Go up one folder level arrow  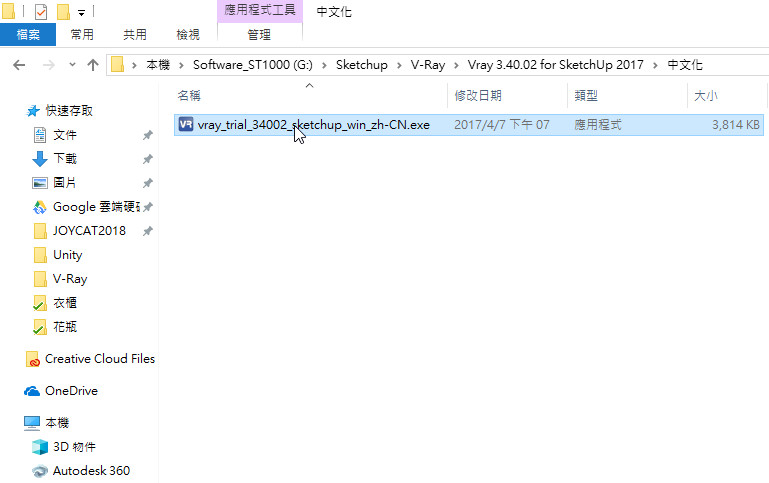pos(93,65)
